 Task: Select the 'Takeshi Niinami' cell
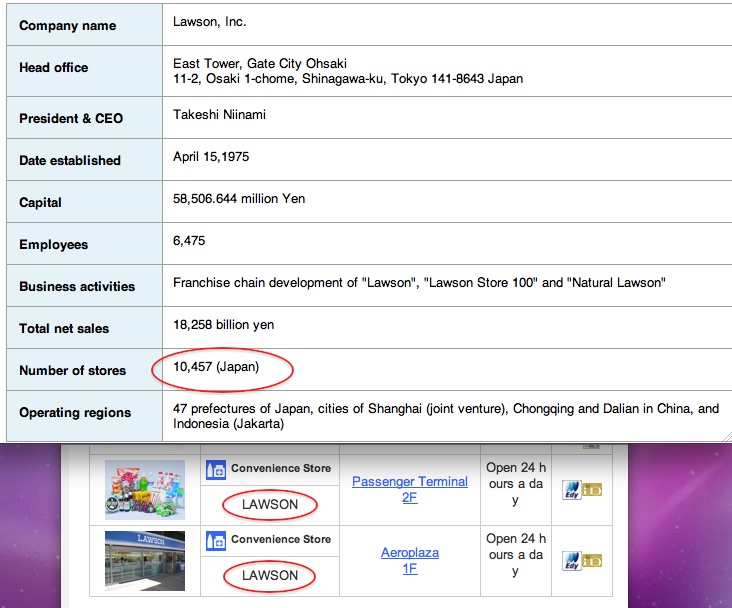click(x=219, y=115)
